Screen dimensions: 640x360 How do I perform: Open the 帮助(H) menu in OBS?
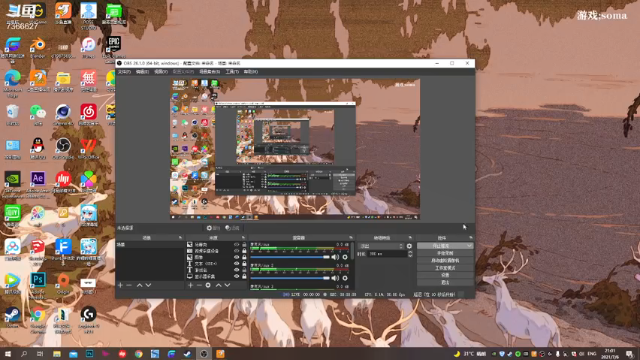(x=251, y=72)
